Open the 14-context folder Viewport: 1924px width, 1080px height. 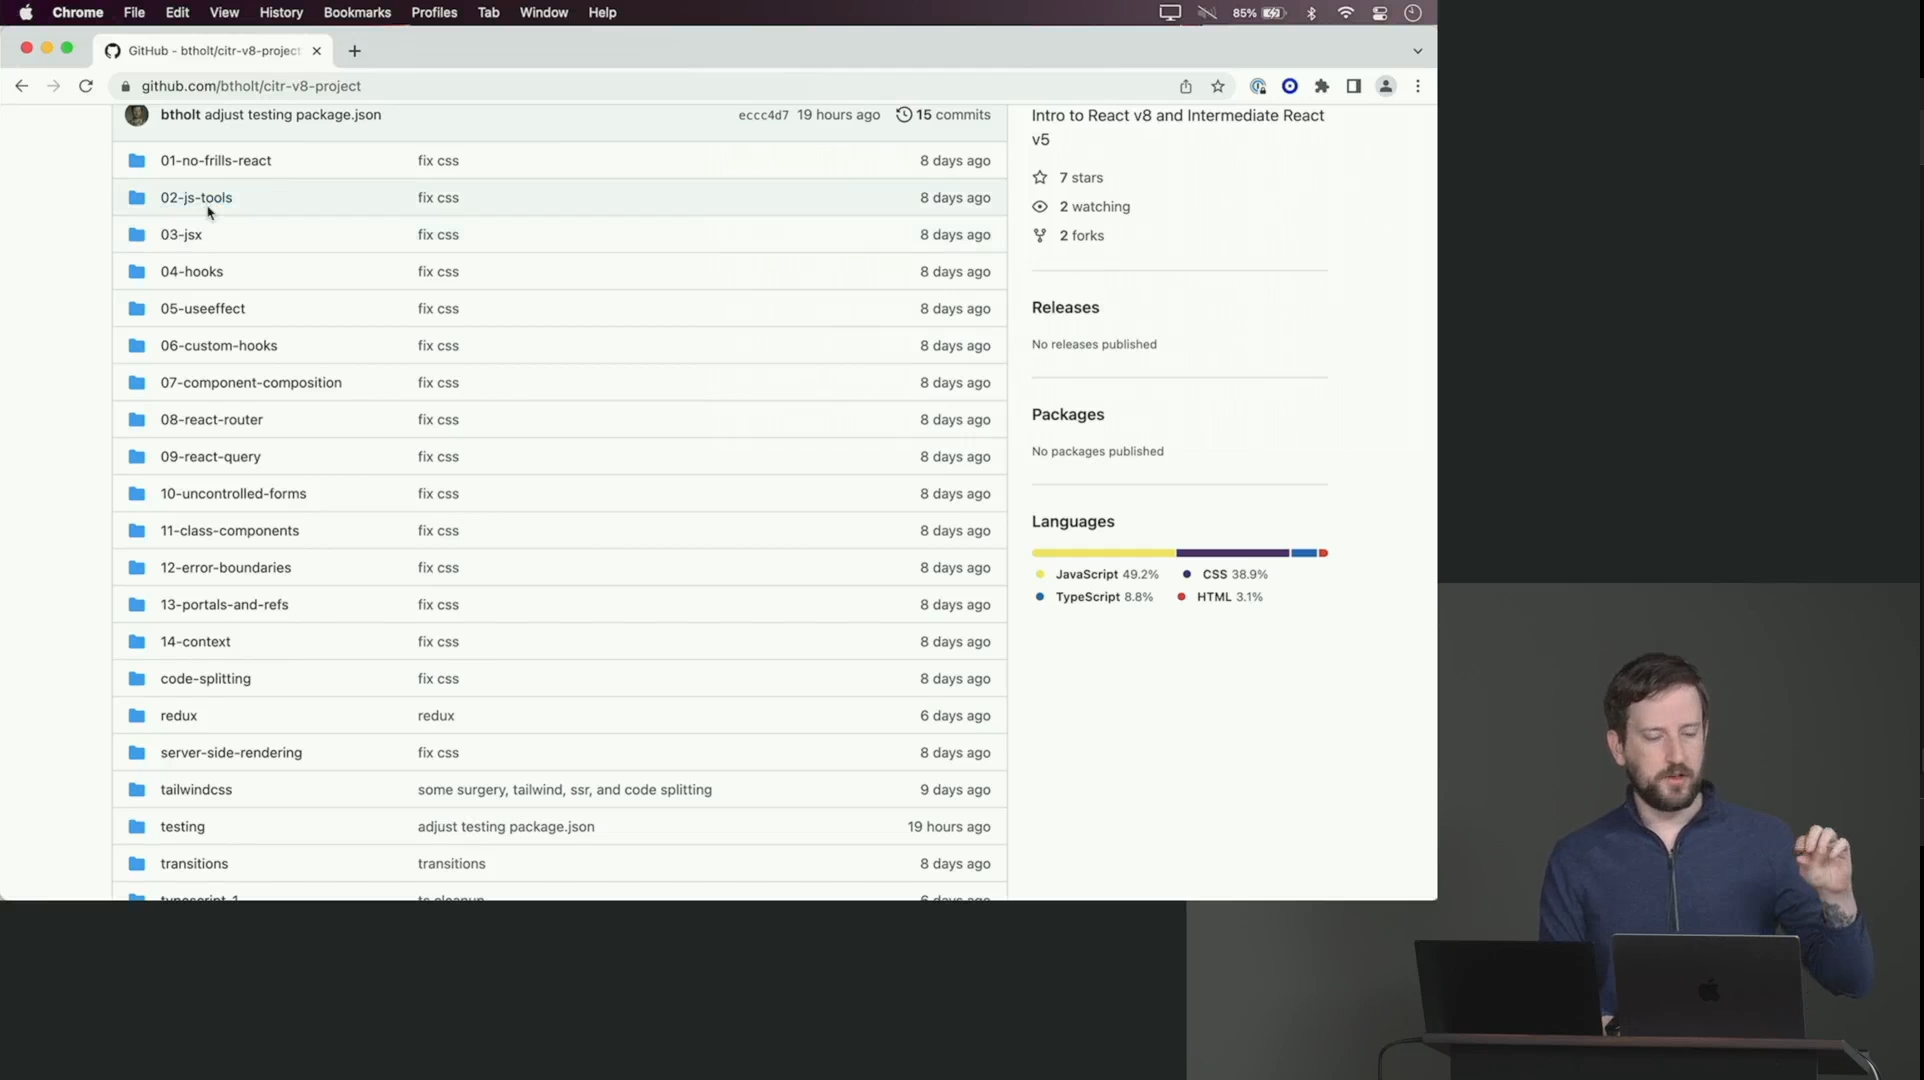click(196, 641)
